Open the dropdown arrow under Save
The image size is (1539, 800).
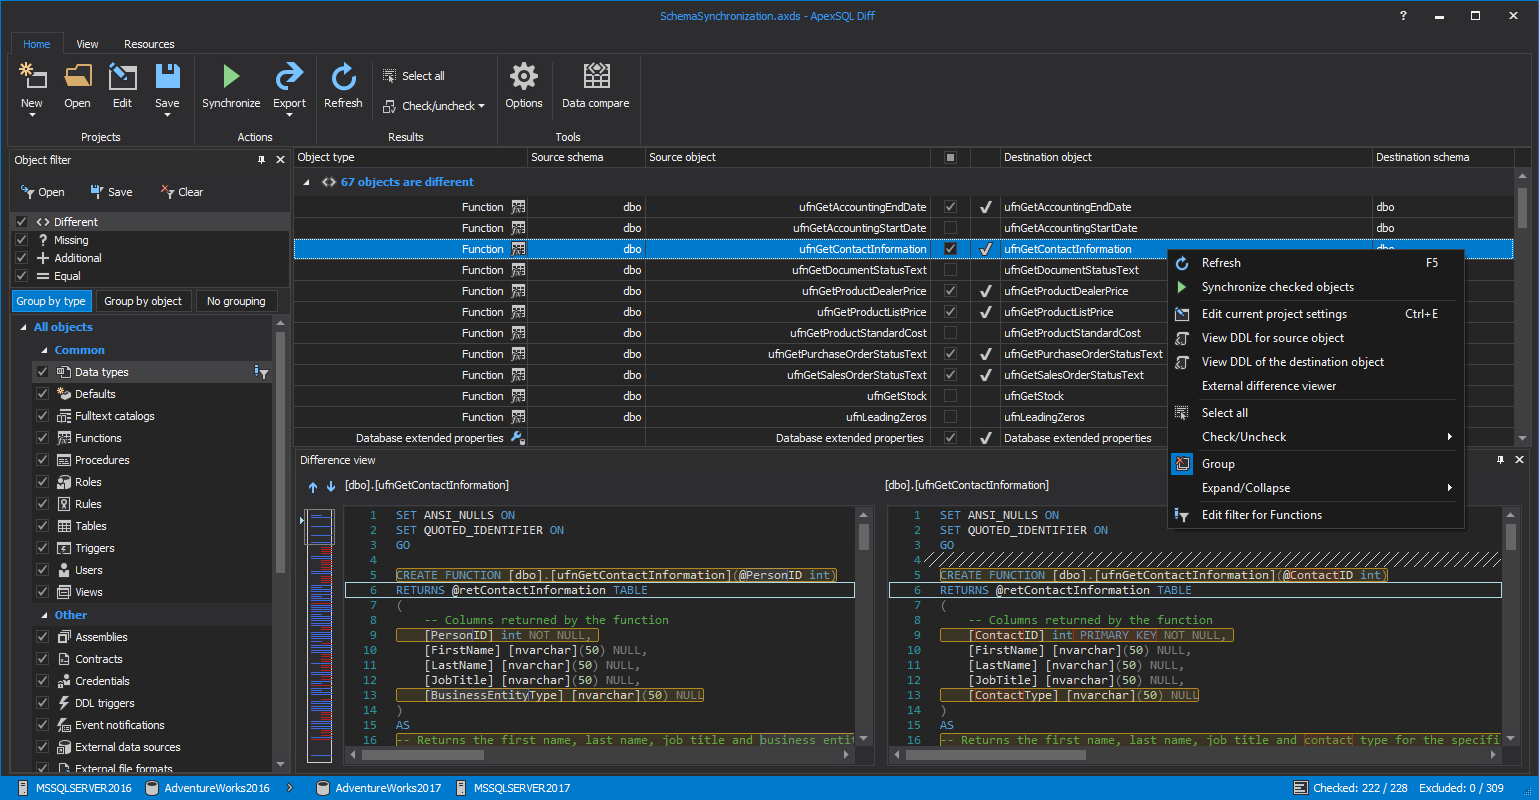pyautogui.click(x=167, y=115)
